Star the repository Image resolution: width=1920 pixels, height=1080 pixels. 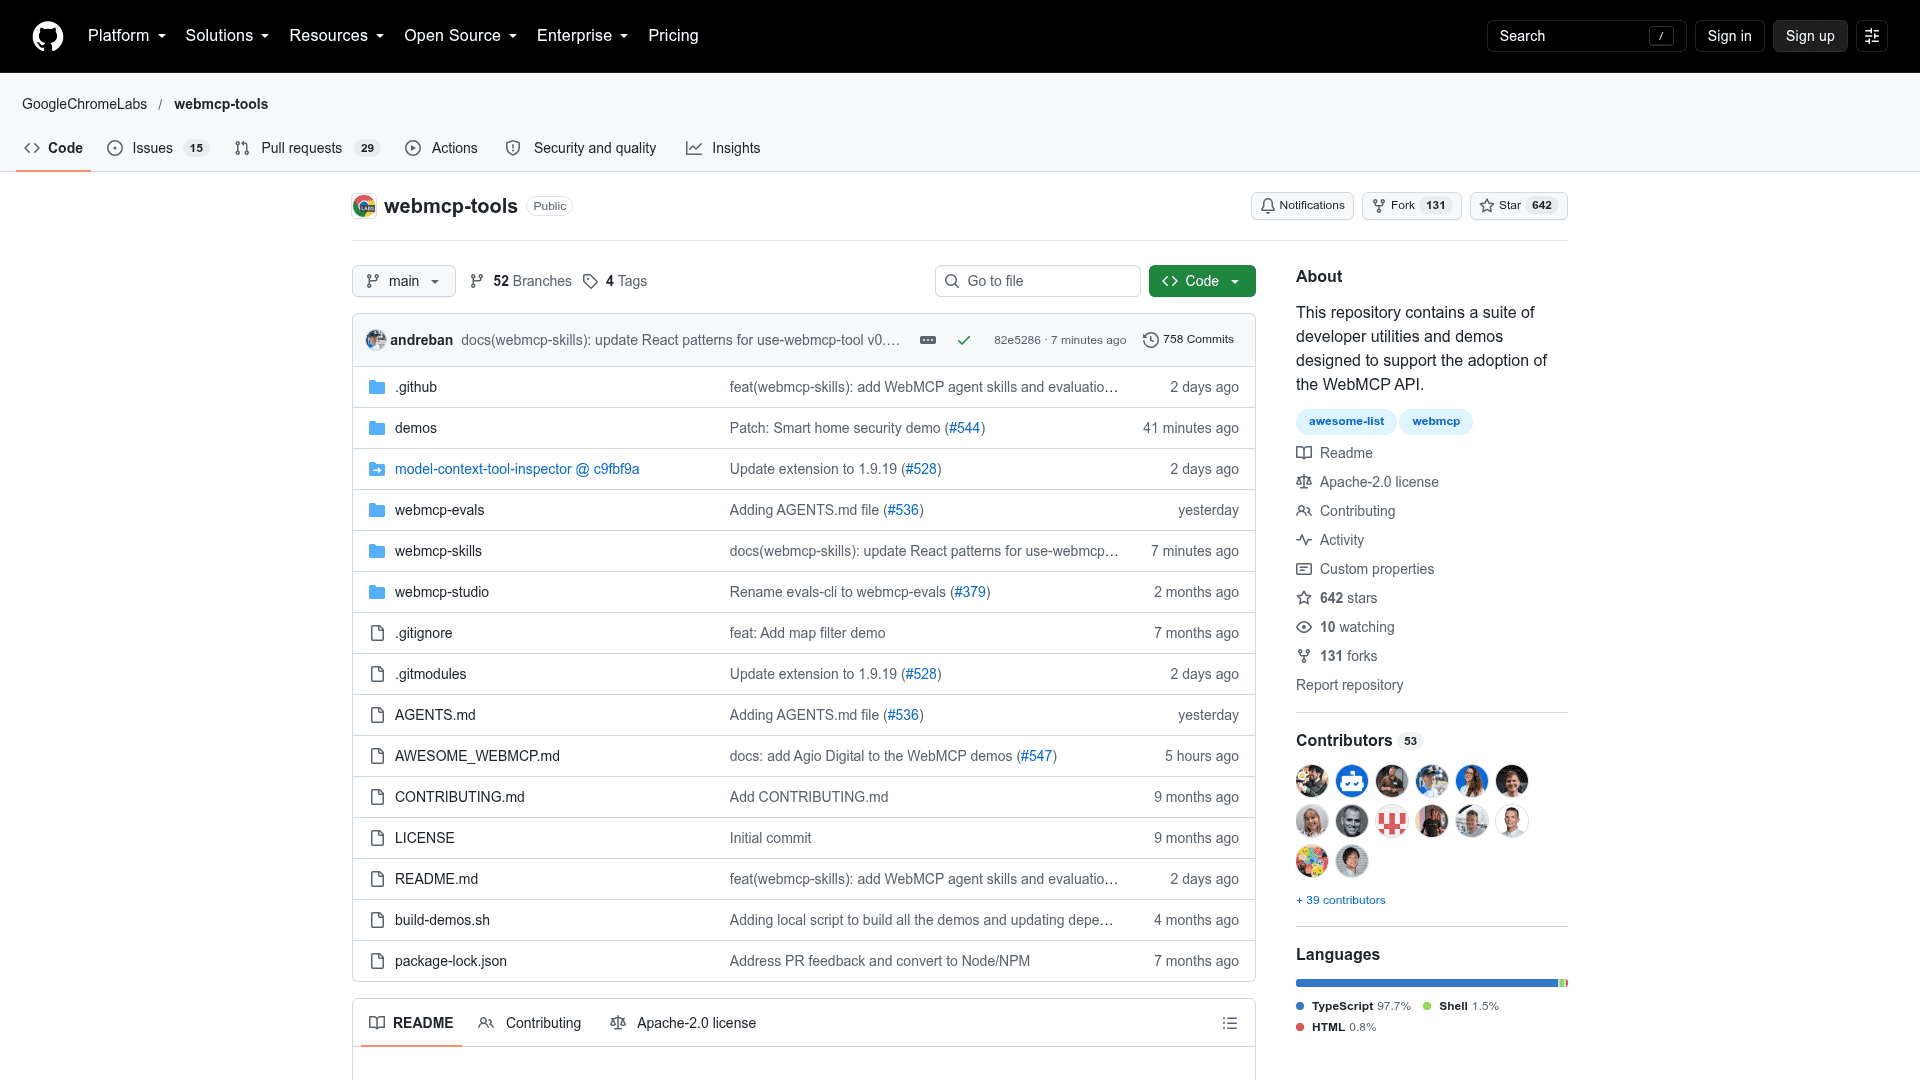pyautogui.click(x=1518, y=206)
